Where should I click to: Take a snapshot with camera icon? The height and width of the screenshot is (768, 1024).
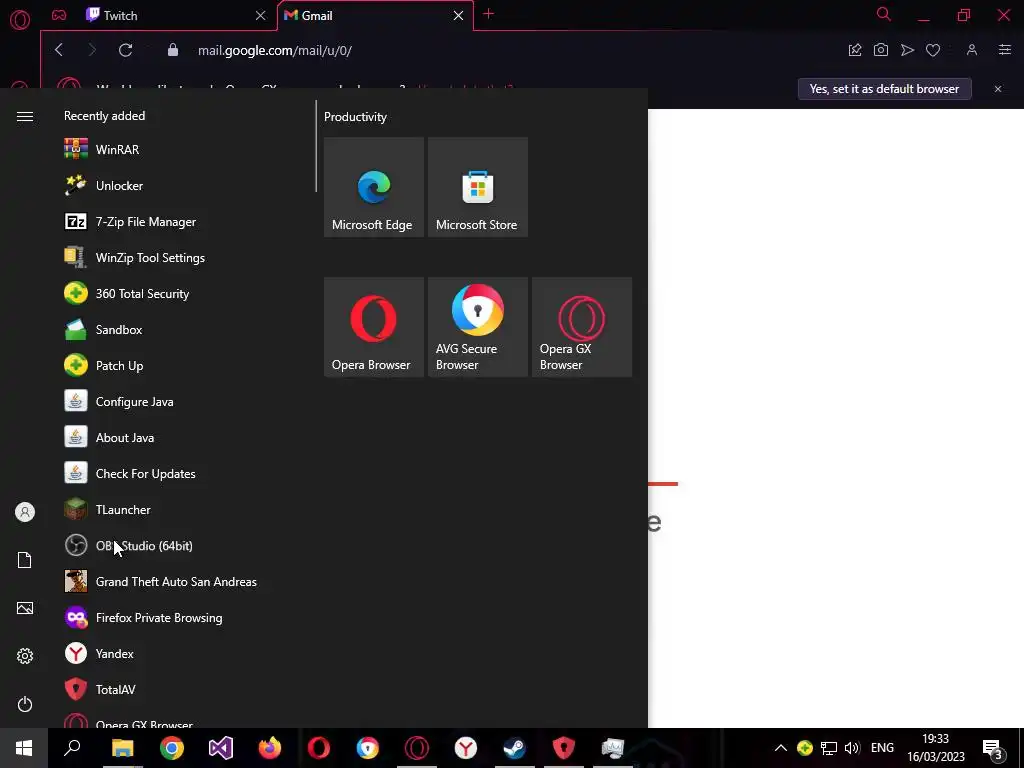click(880, 50)
